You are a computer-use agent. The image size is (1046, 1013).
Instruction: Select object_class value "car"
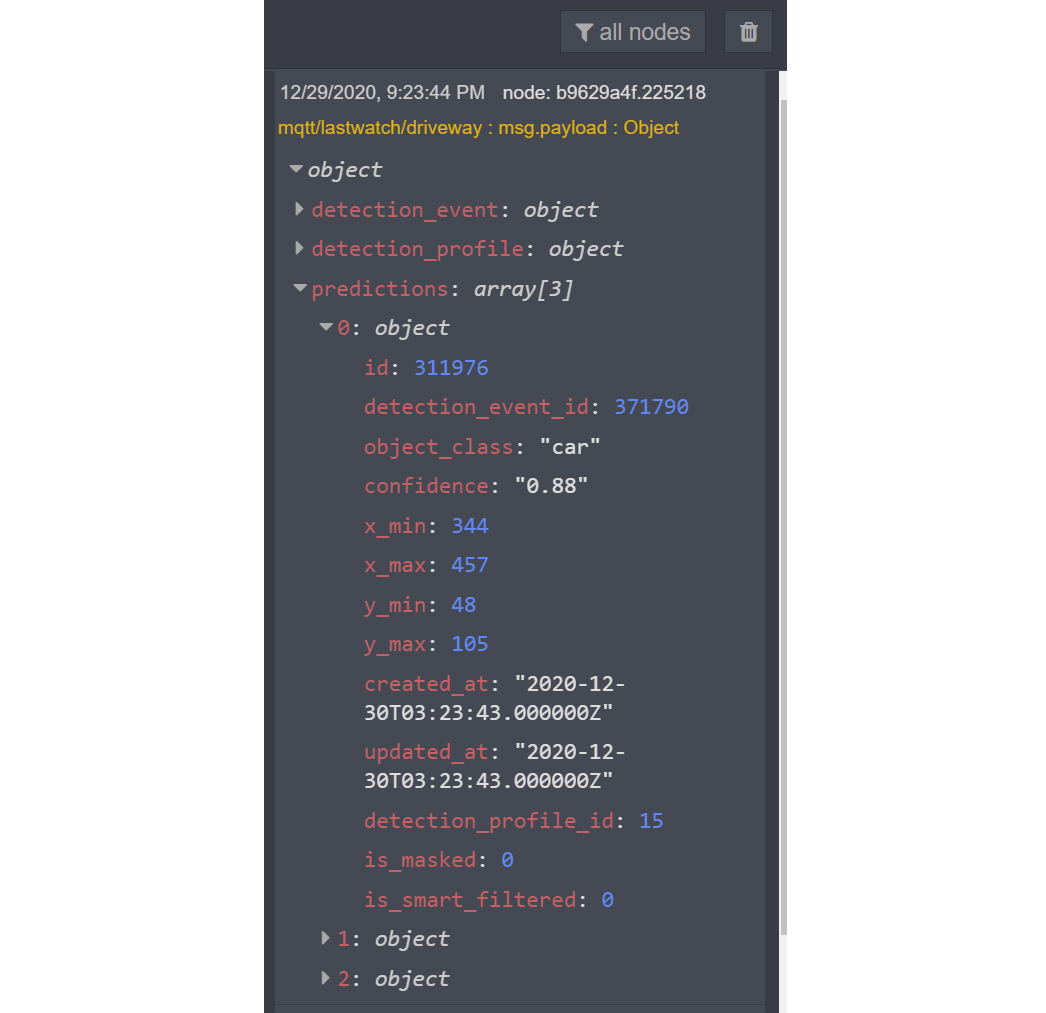[570, 447]
